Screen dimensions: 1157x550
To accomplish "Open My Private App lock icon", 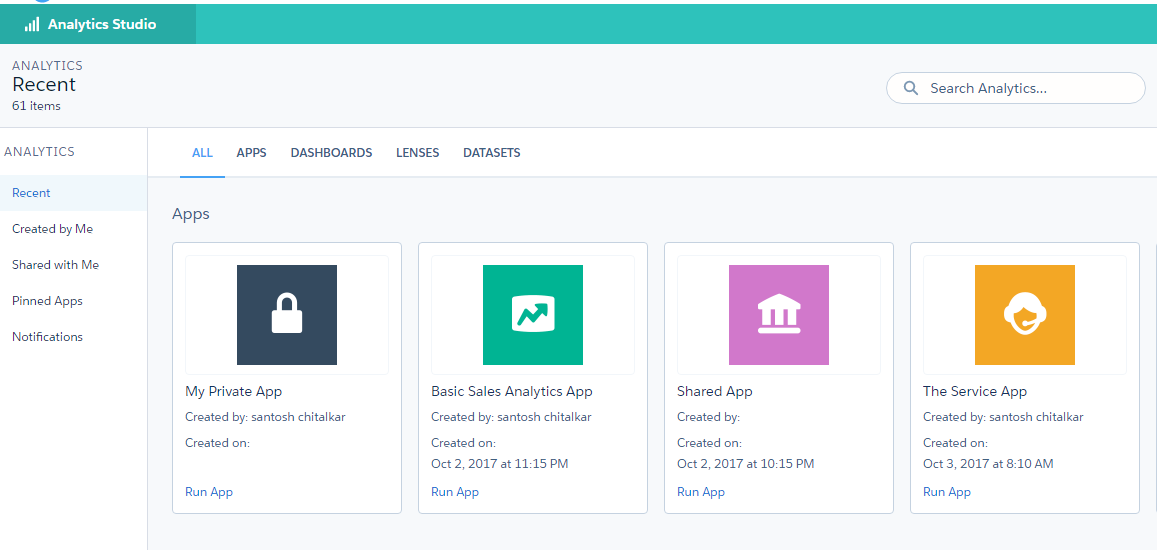I will pos(287,315).
